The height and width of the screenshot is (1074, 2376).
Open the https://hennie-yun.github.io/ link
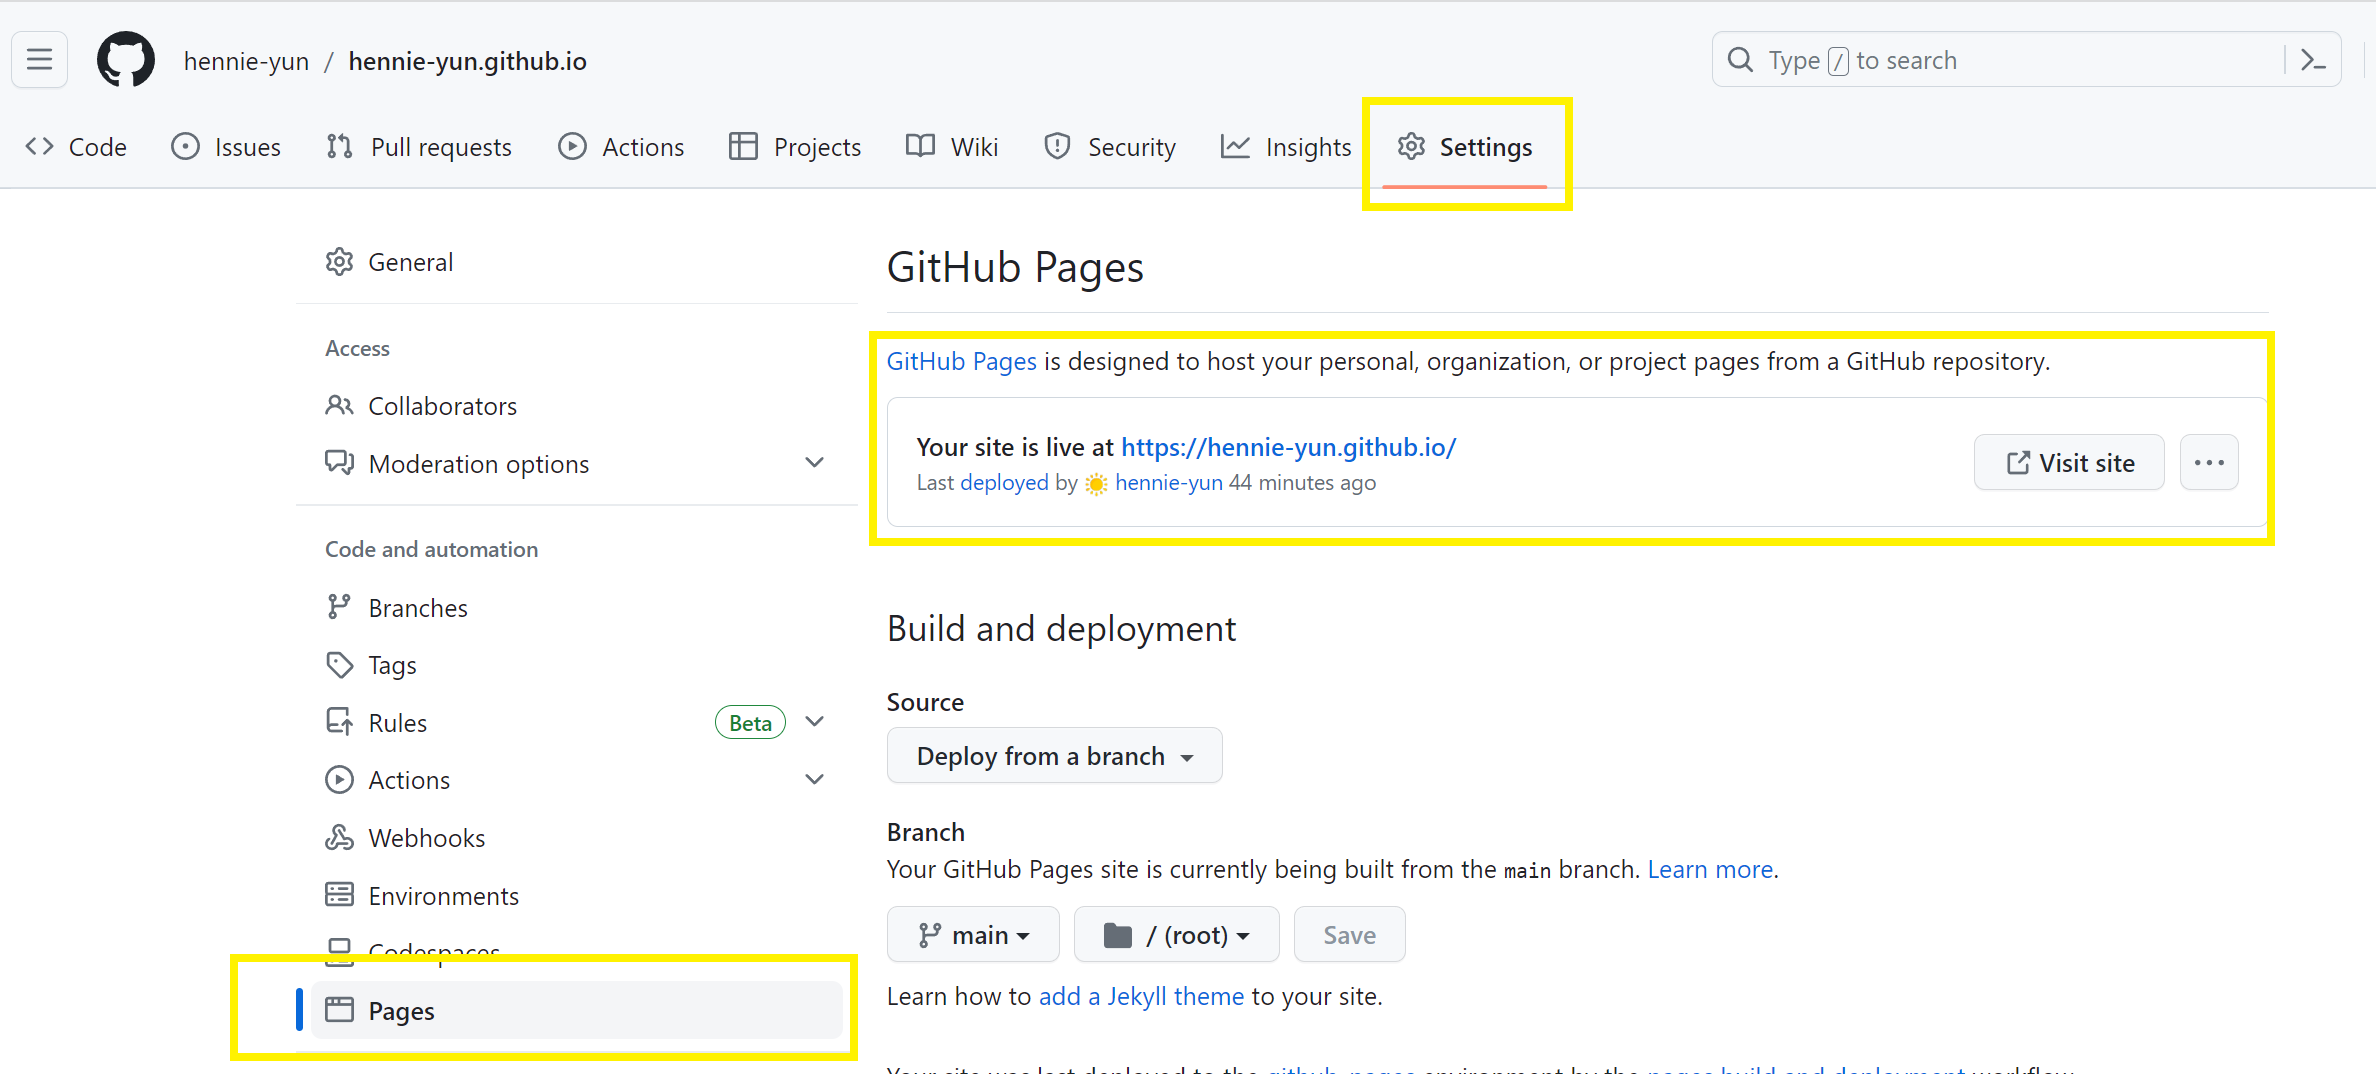(1288, 447)
